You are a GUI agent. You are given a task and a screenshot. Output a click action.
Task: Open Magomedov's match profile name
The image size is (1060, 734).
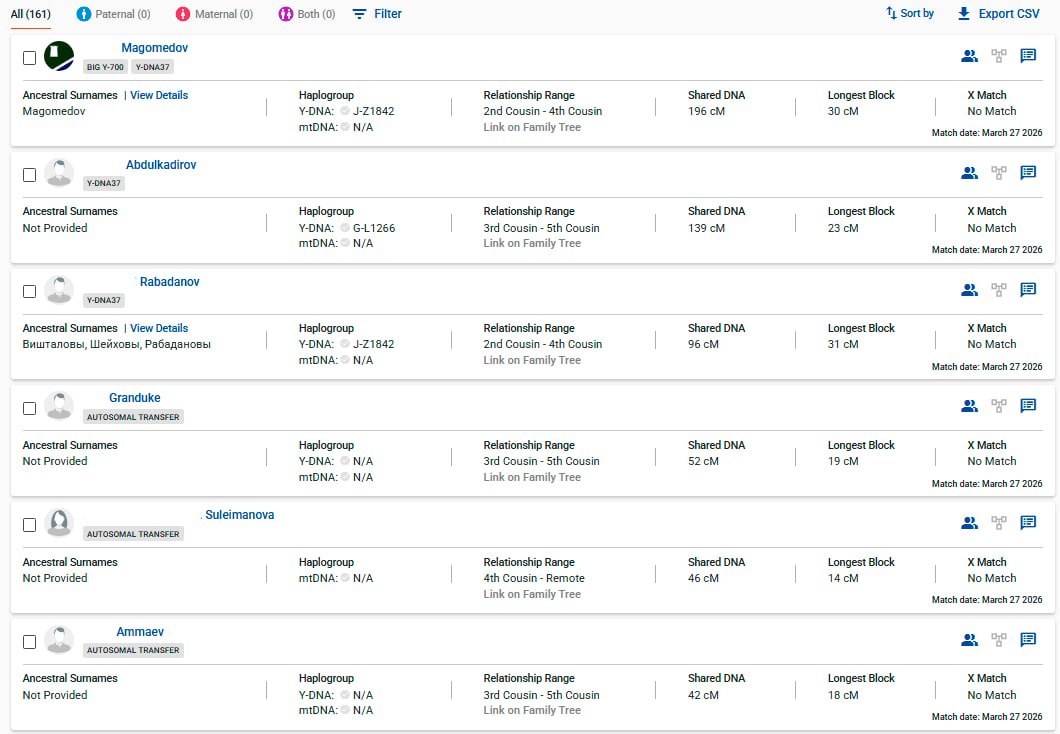(155, 48)
